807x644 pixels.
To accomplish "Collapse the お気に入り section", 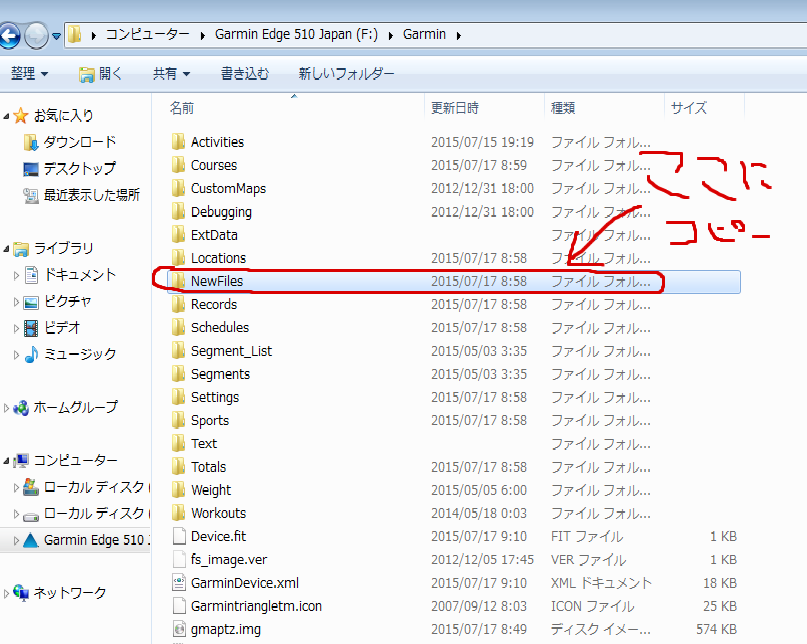I will click(6, 116).
